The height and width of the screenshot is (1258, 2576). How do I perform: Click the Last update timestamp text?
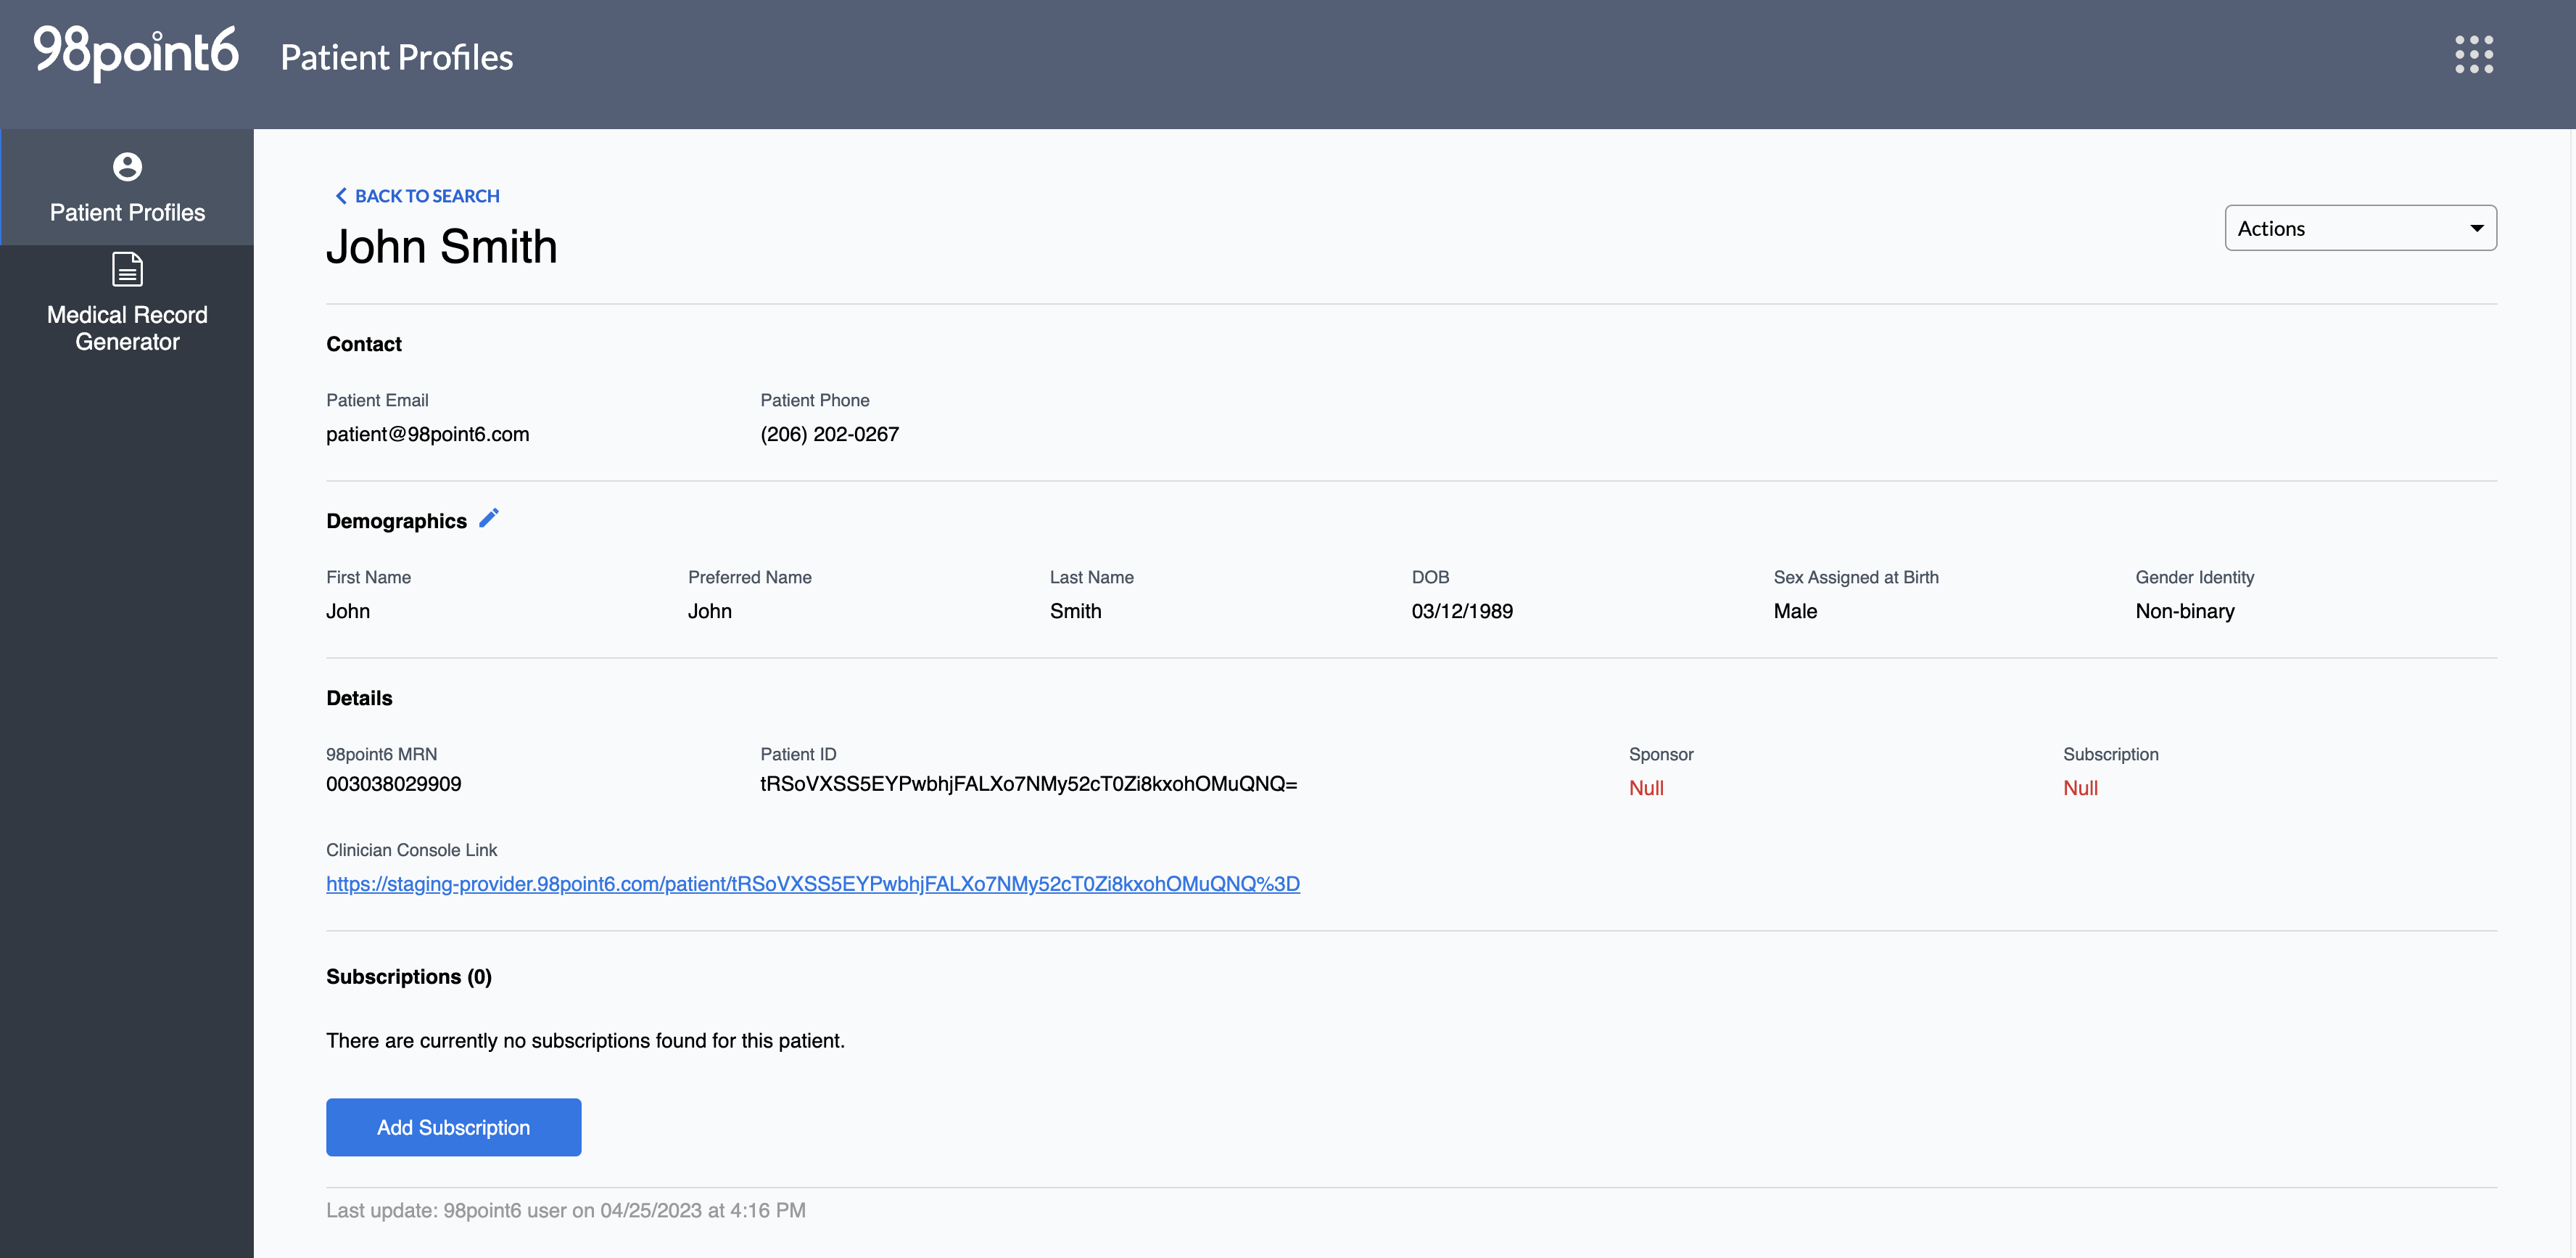click(565, 1210)
